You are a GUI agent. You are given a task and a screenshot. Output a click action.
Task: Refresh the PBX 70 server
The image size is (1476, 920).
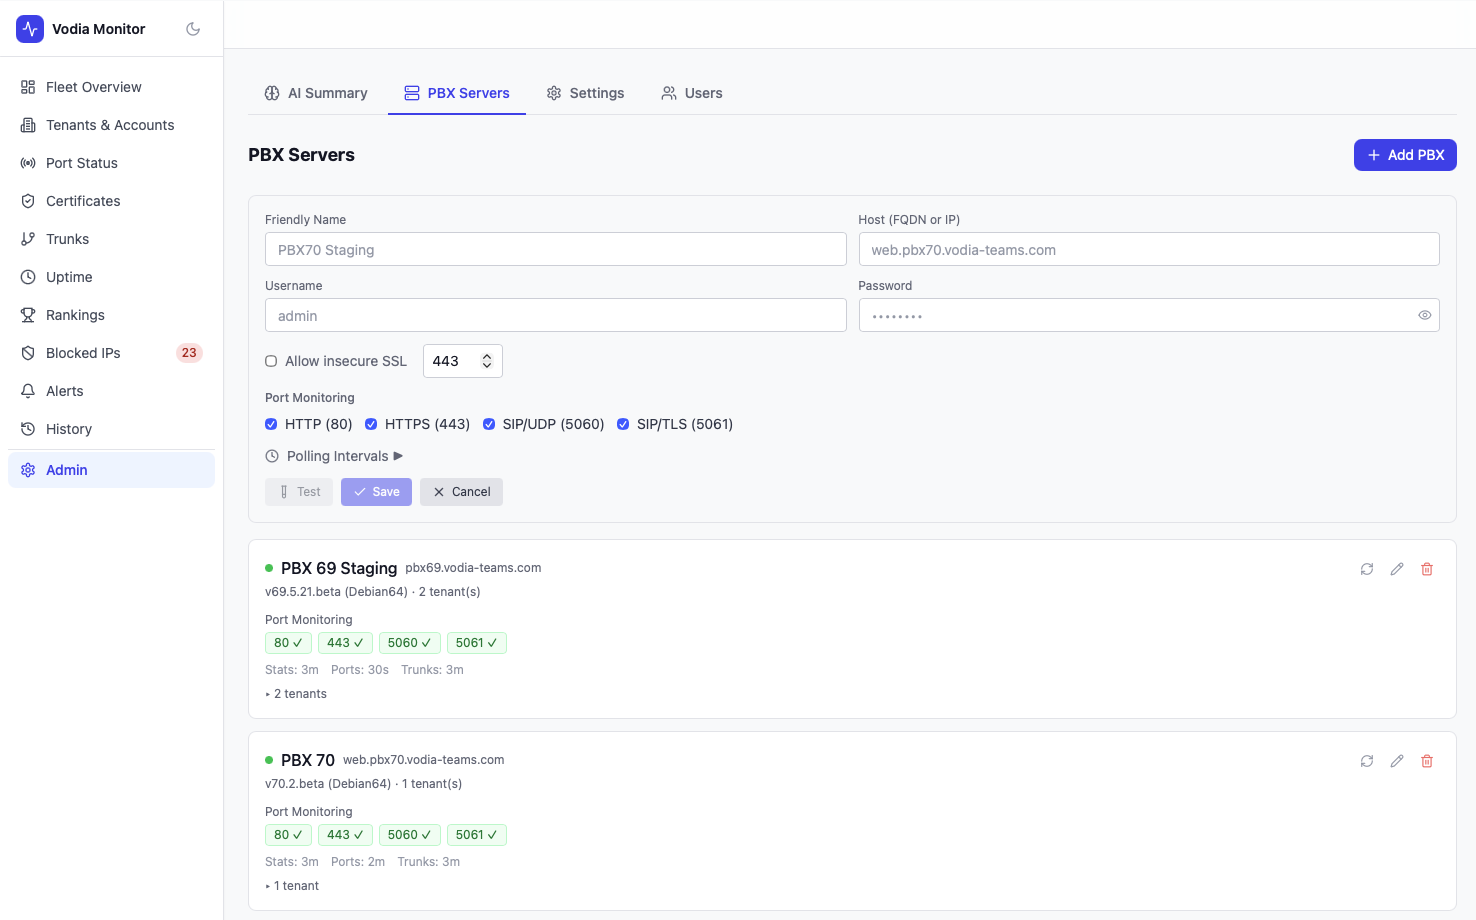pos(1367,761)
